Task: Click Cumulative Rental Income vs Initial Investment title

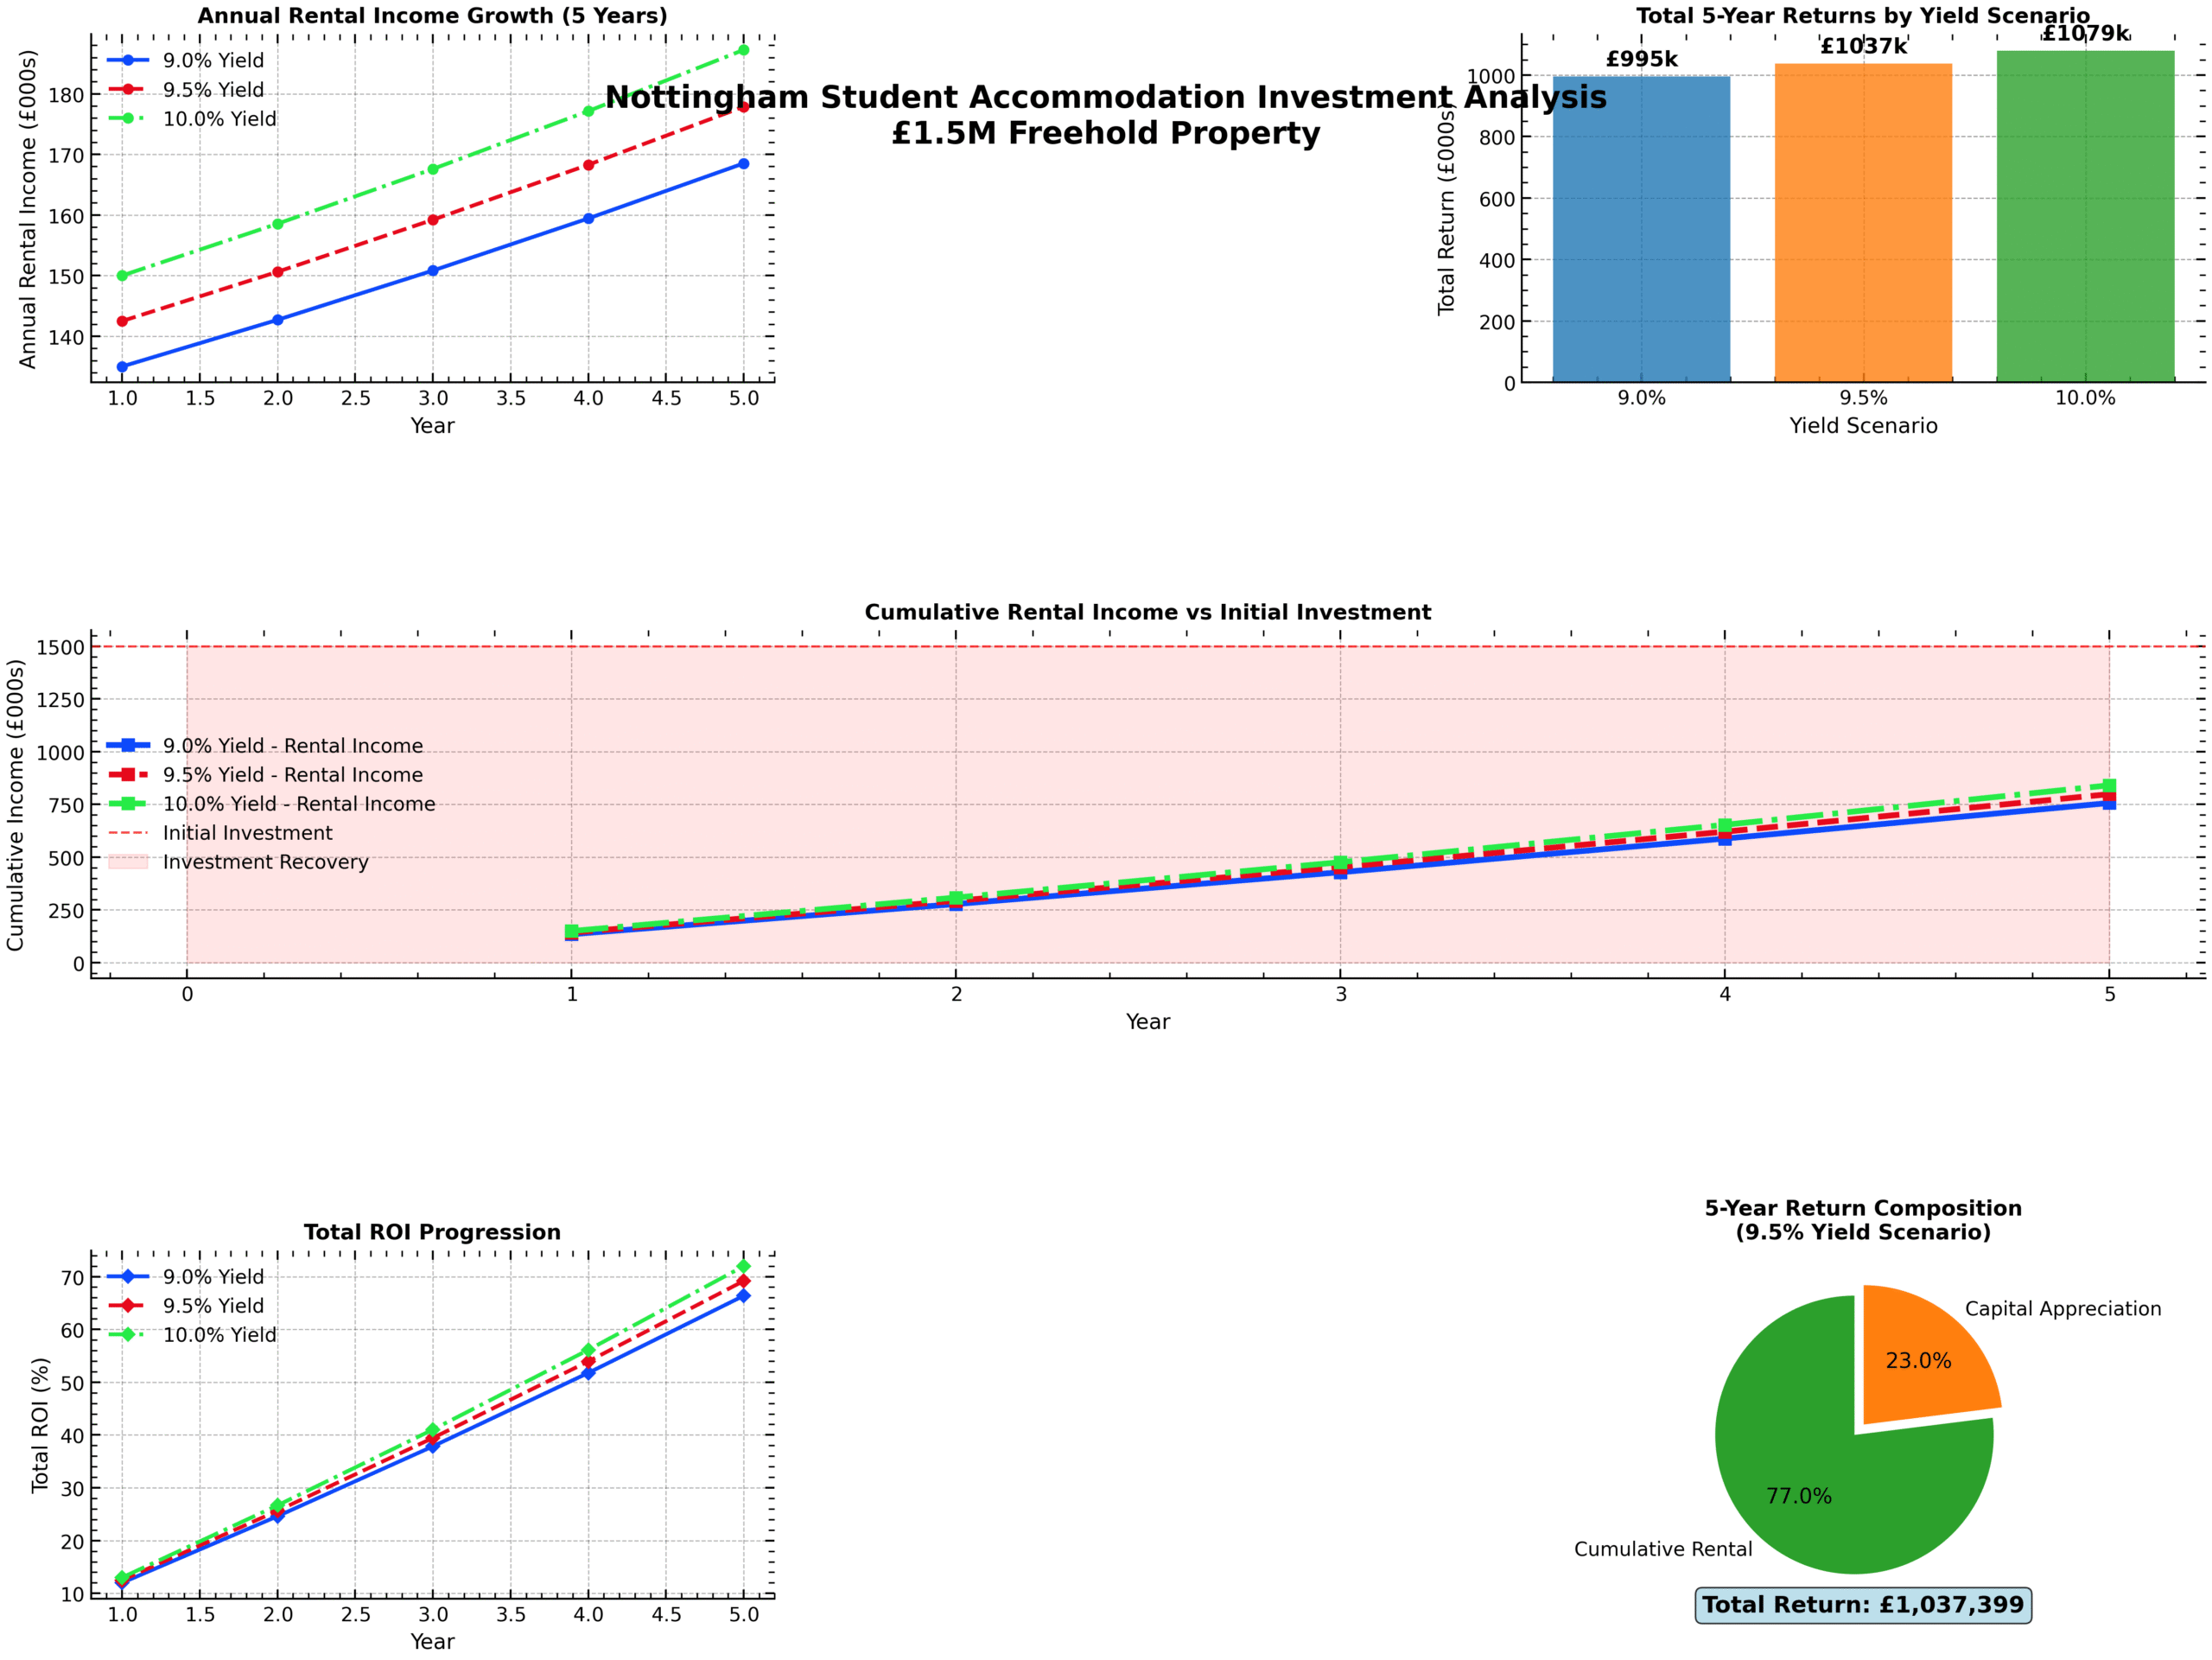Action: pos(1148,612)
